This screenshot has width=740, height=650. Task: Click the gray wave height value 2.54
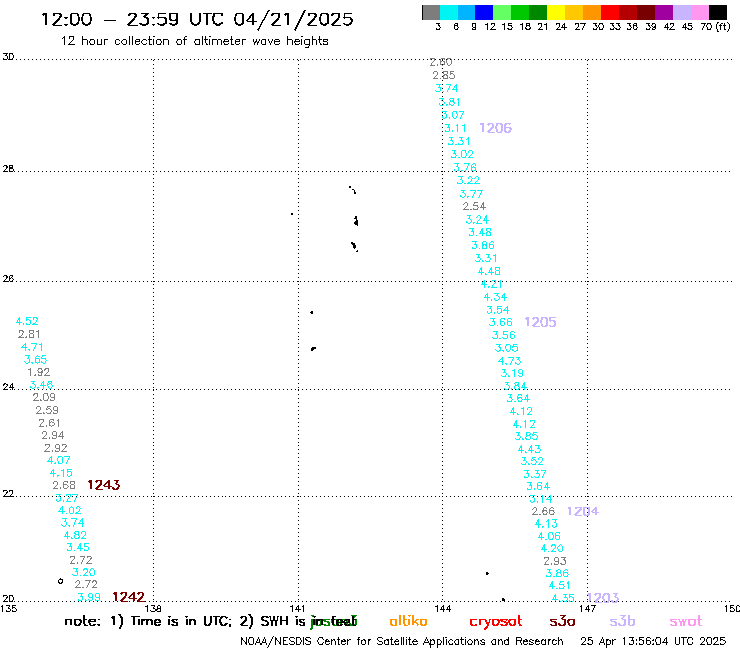(x=474, y=206)
